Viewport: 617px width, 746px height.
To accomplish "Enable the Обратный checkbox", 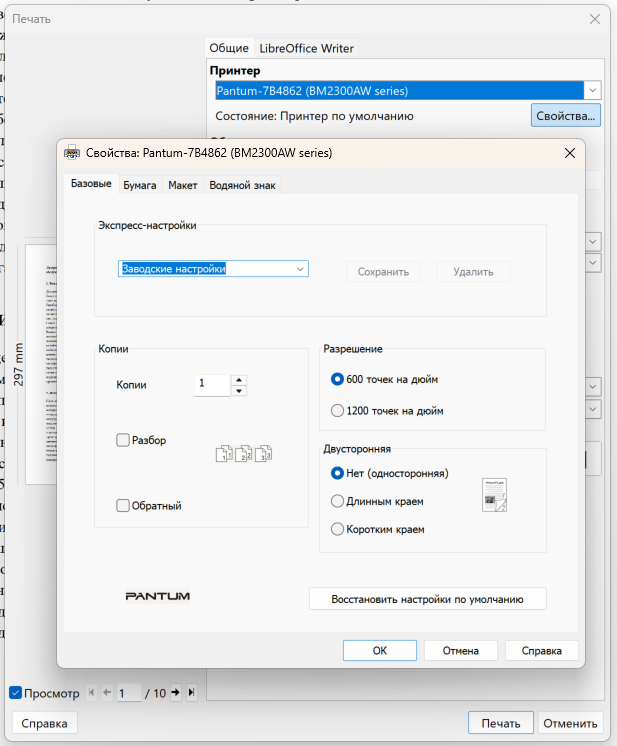I will [x=123, y=506].
